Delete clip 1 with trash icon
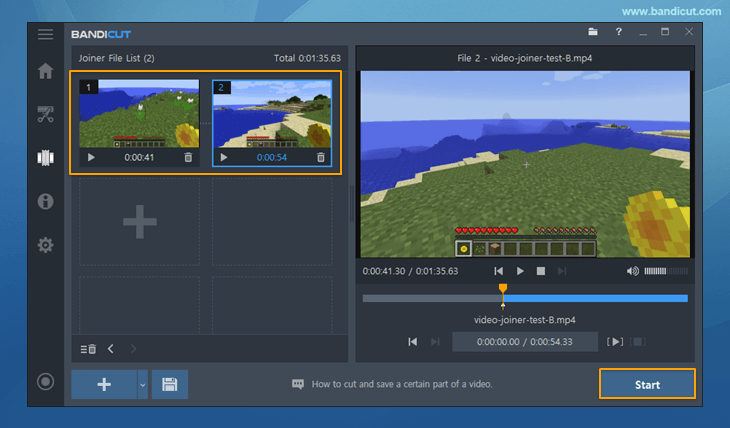This screenshot has height=428, width=730. (188, 157)
